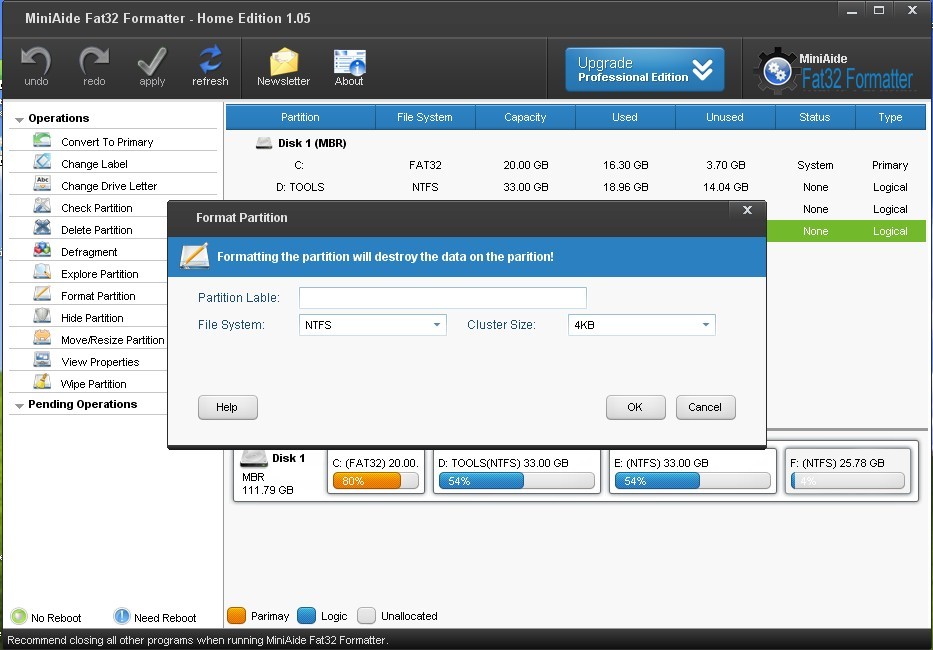Screen dimensions: 933x650
Task: Click the redo toolbar icon
Action: tap(94, 61)
